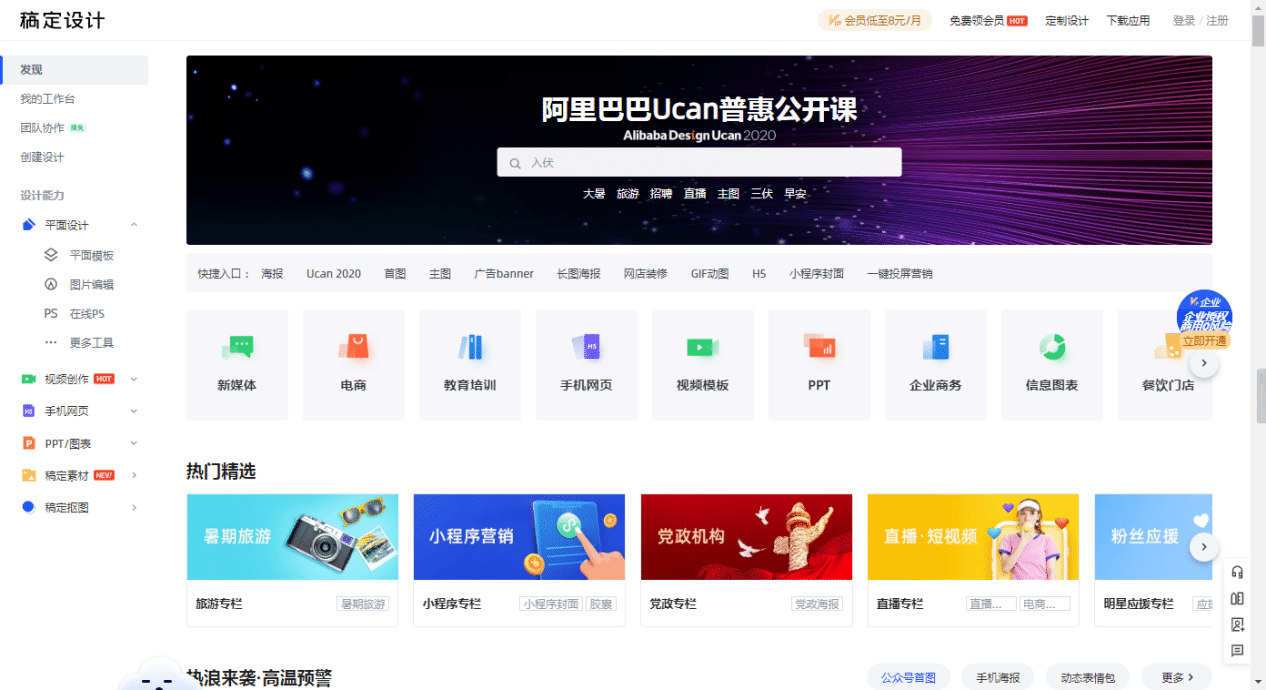Expand the 手机网页 sidebar chevron

(134, 411)
